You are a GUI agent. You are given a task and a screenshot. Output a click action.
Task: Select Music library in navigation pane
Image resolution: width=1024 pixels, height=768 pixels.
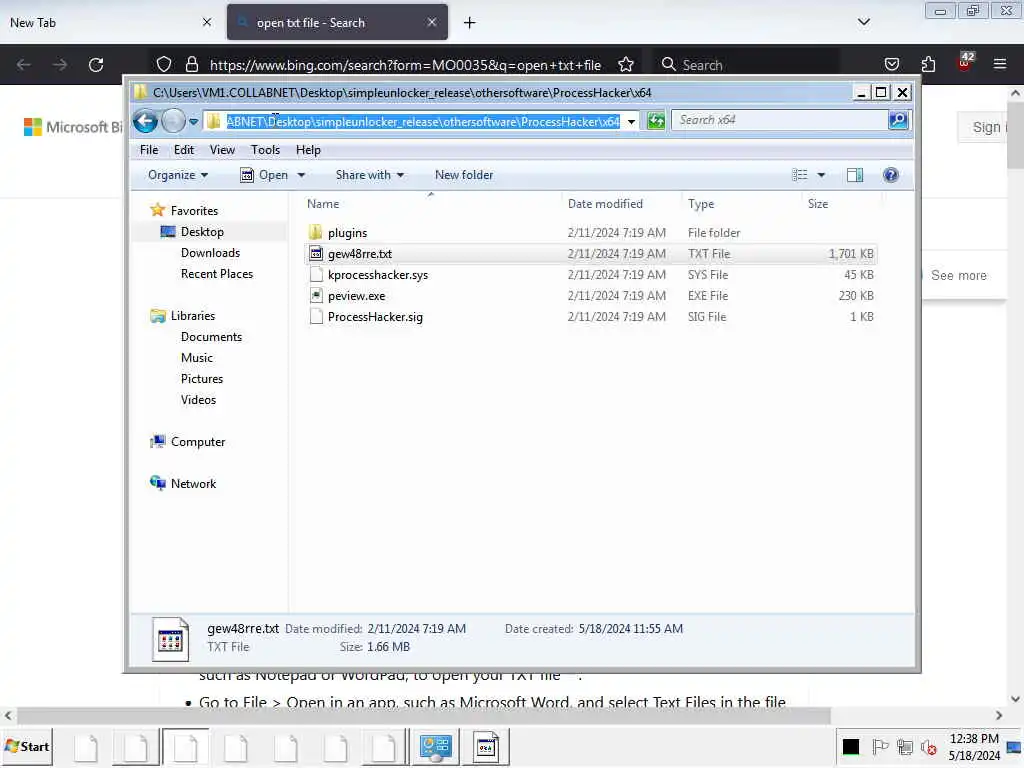(197, 358)
